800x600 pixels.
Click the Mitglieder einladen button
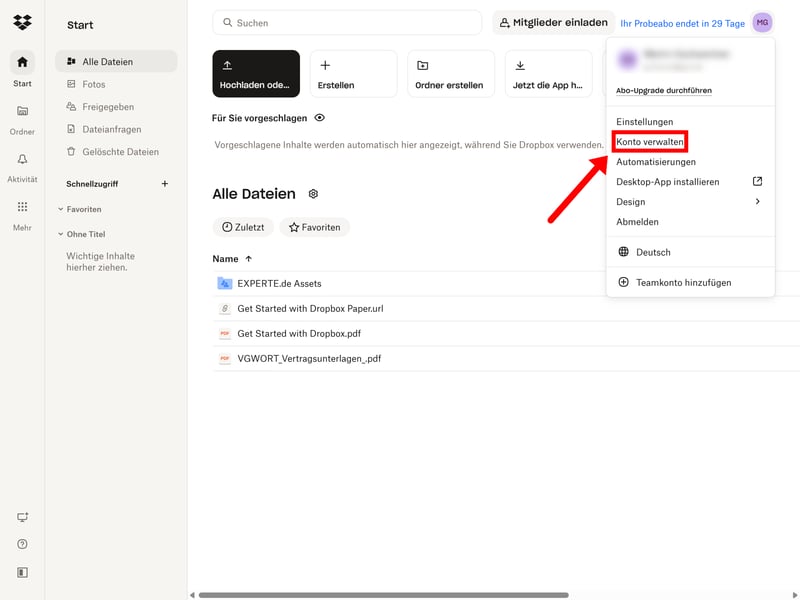coord(552,23)
